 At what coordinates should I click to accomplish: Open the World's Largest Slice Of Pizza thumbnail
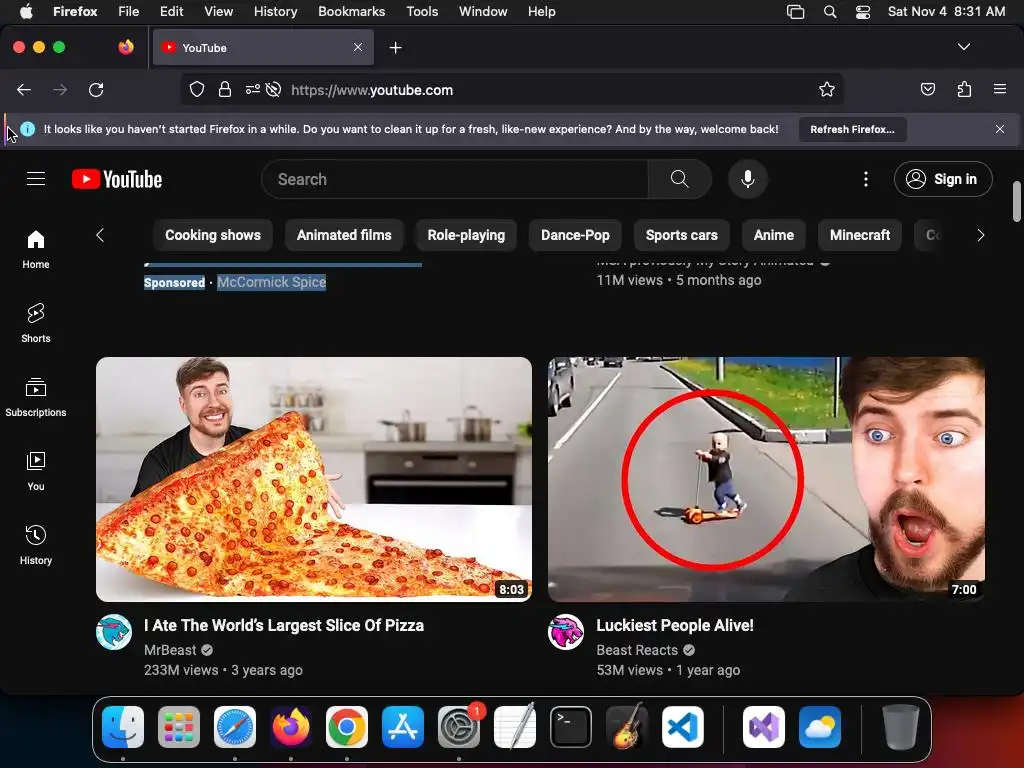click(314, 479)
